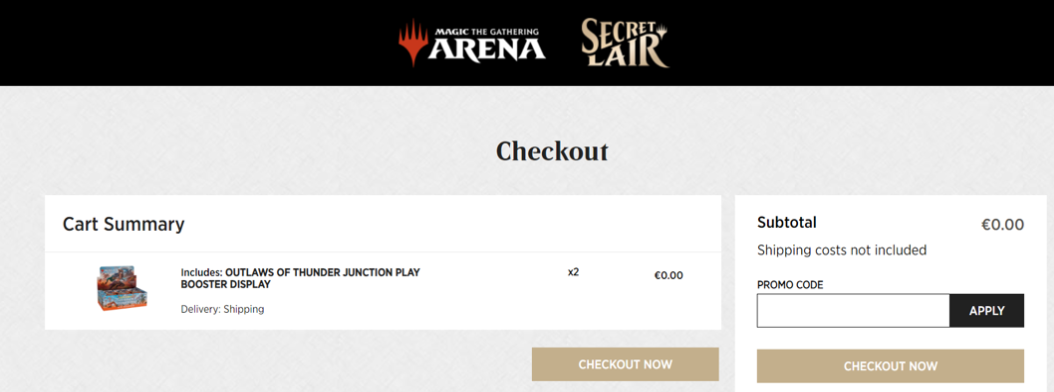
Task: Click the Magic The Gathering Arena logo
Action: pyautogui.click(x=472, y=43)
